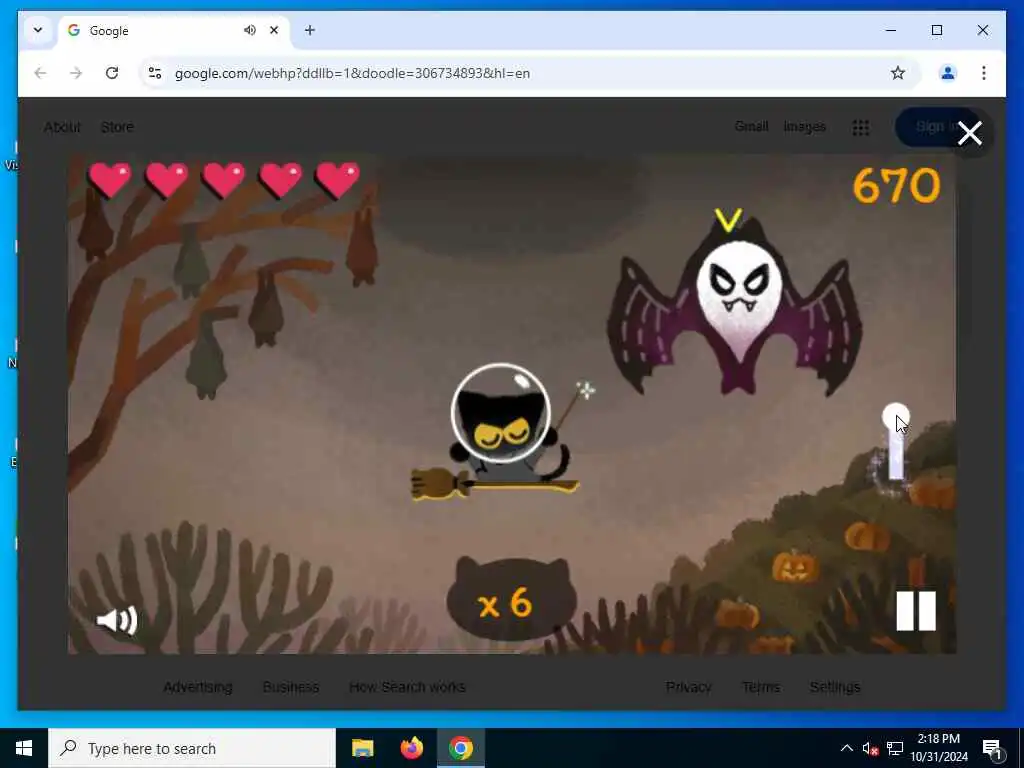Click the first heart life

click(x=109, y=179)
